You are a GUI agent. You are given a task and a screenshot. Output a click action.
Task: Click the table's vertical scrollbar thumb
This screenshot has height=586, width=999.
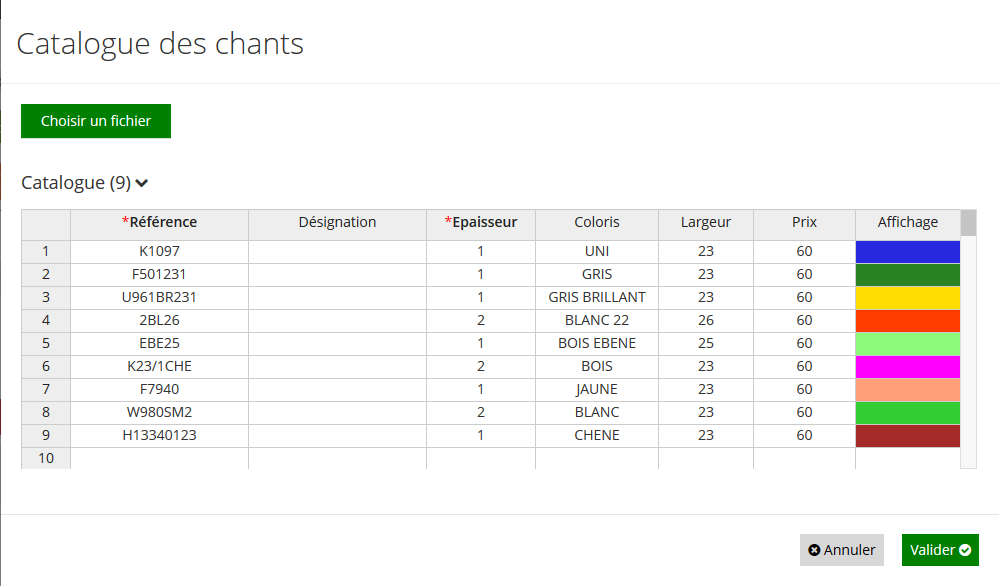point(968,223)
